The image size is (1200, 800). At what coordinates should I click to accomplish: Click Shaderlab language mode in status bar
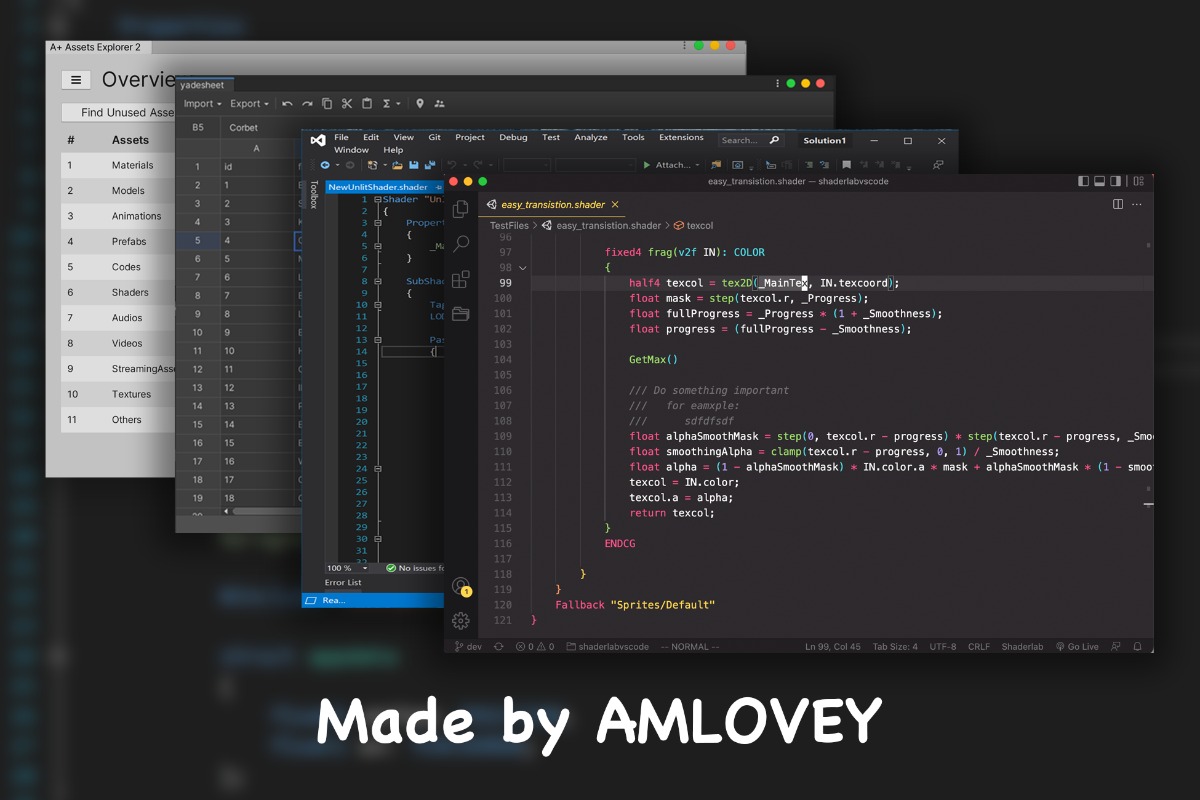point(1022,647)
